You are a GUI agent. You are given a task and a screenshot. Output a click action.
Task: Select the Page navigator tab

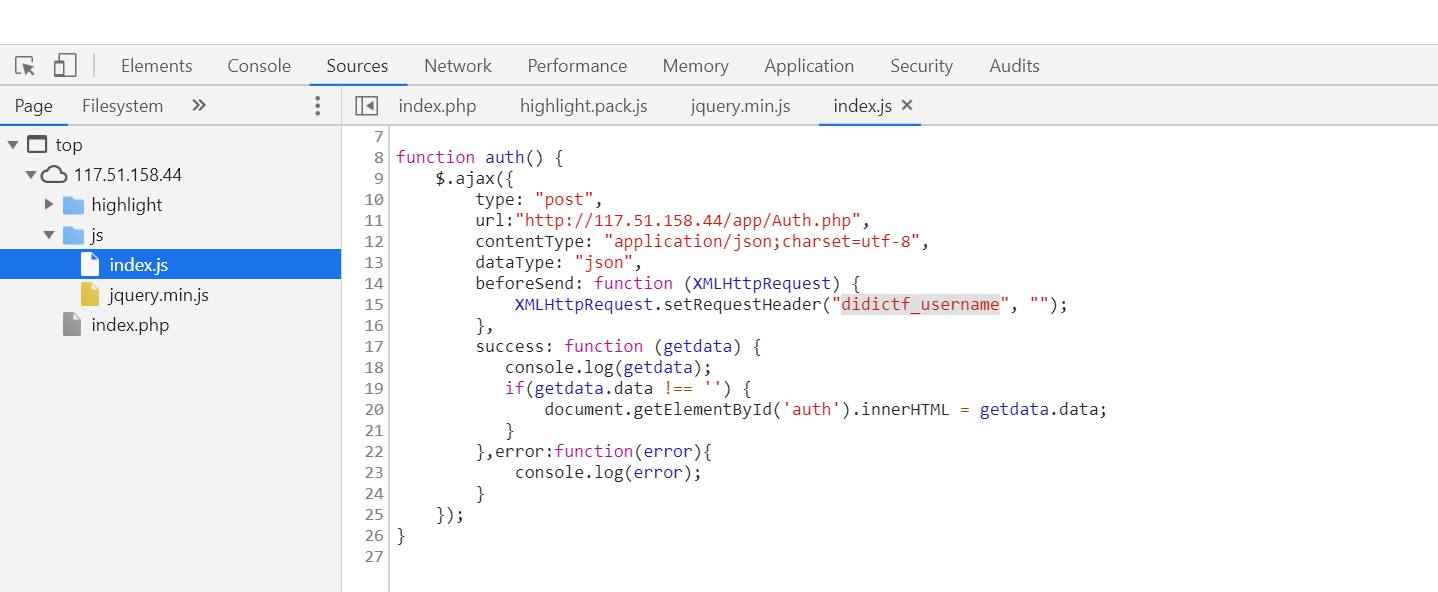click(34, 106)
